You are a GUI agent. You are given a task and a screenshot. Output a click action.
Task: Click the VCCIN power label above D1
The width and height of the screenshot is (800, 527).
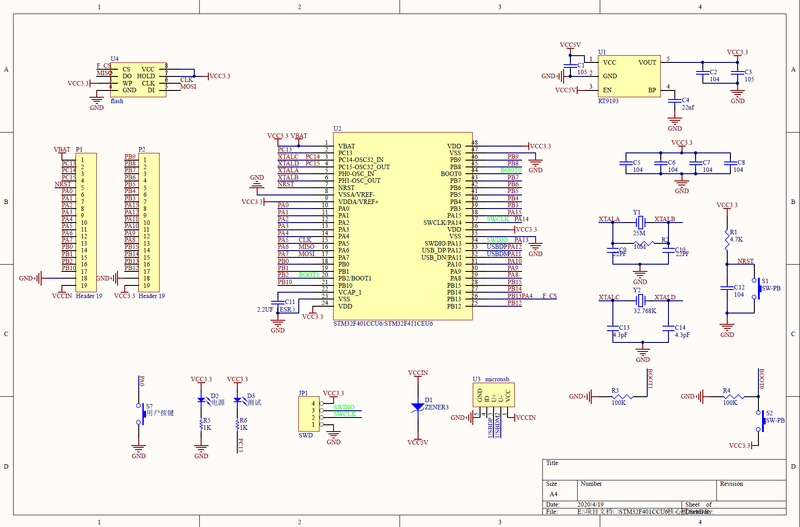click(x=418, y=372)
